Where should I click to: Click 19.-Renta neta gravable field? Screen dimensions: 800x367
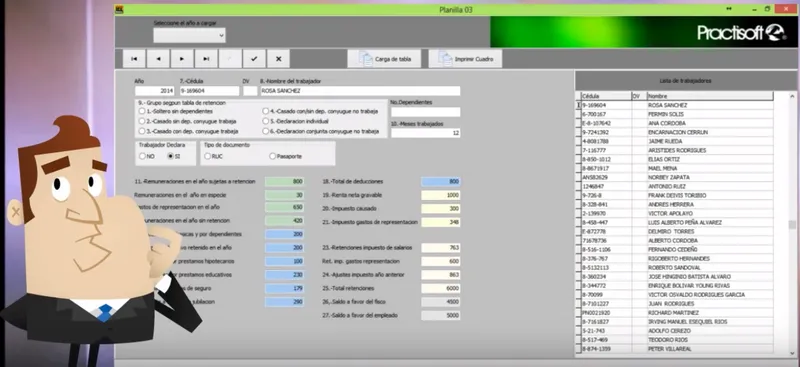click(441, 195)
